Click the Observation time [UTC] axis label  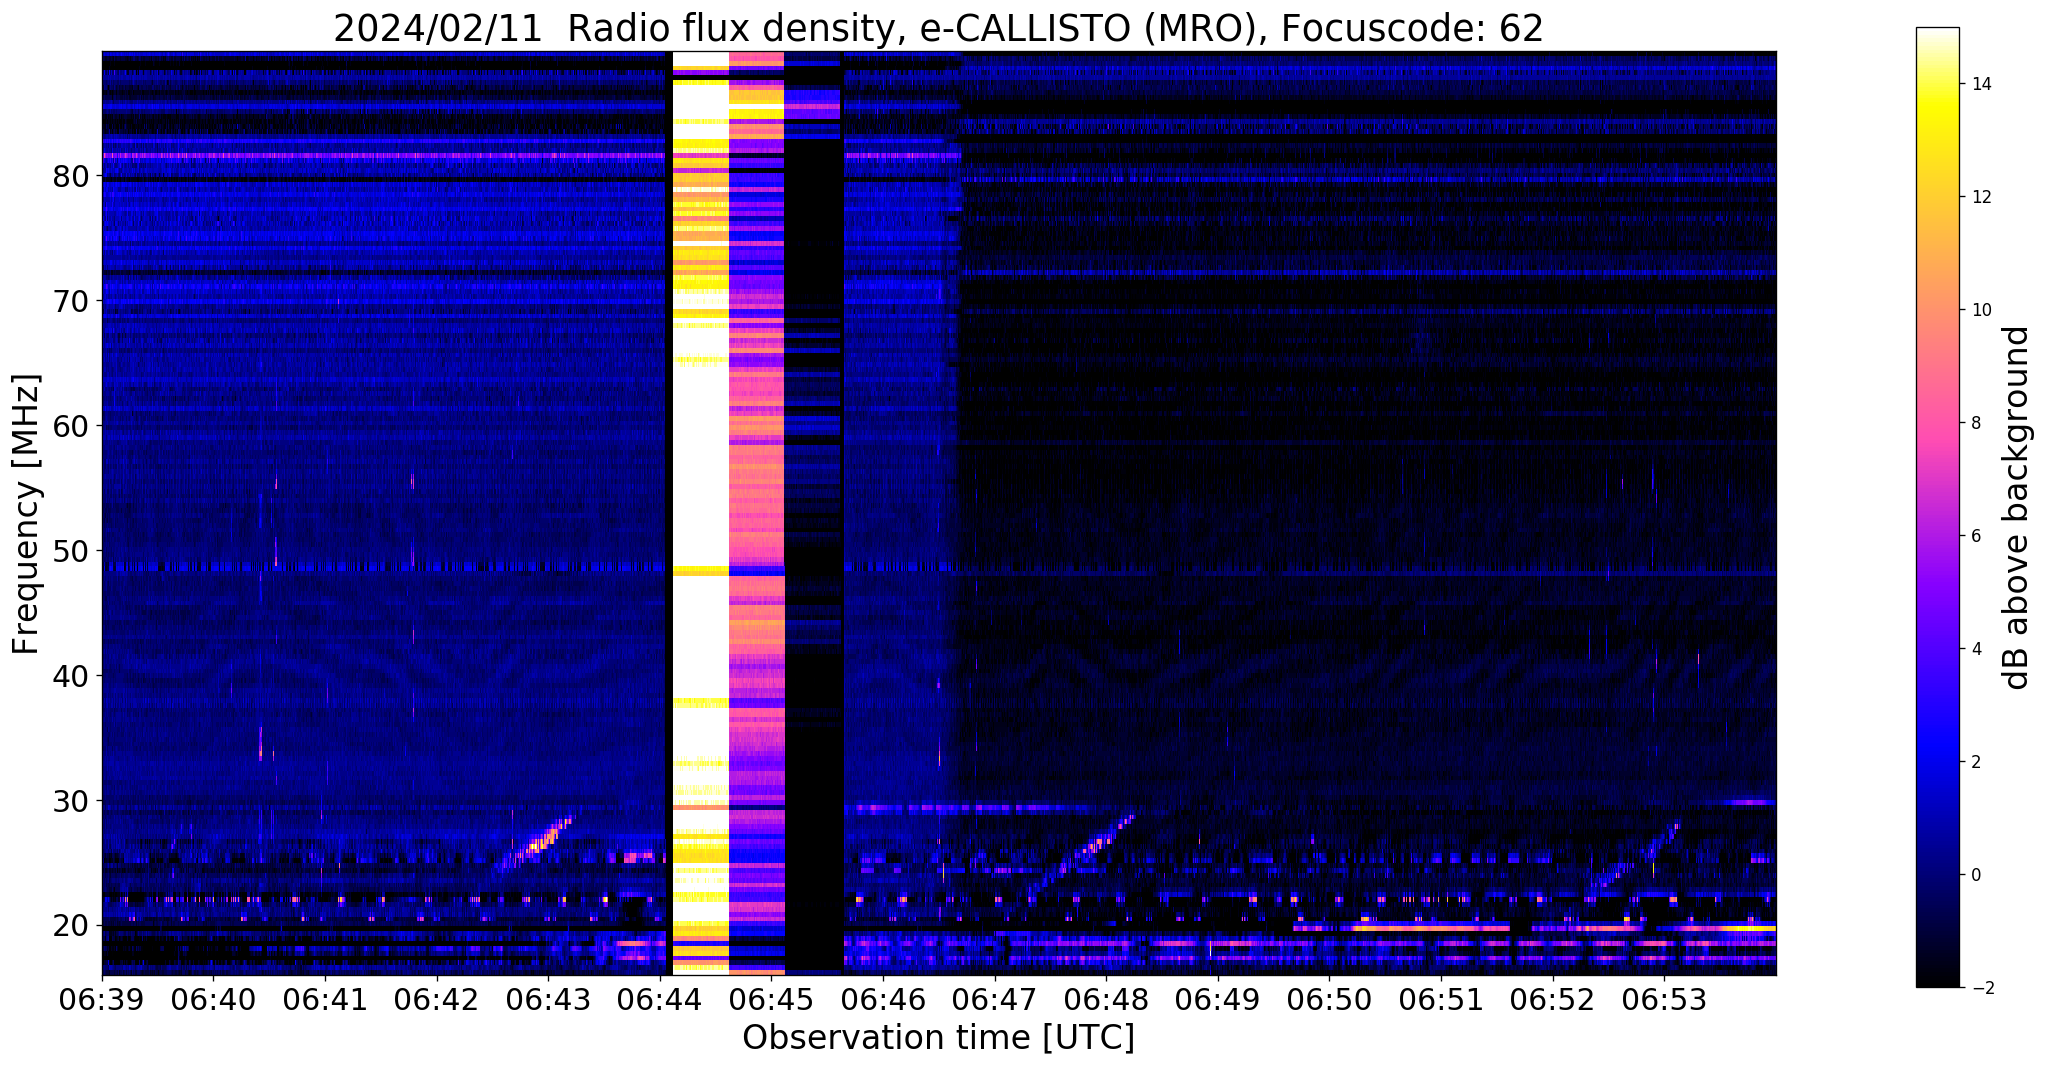click(938, 1038)
